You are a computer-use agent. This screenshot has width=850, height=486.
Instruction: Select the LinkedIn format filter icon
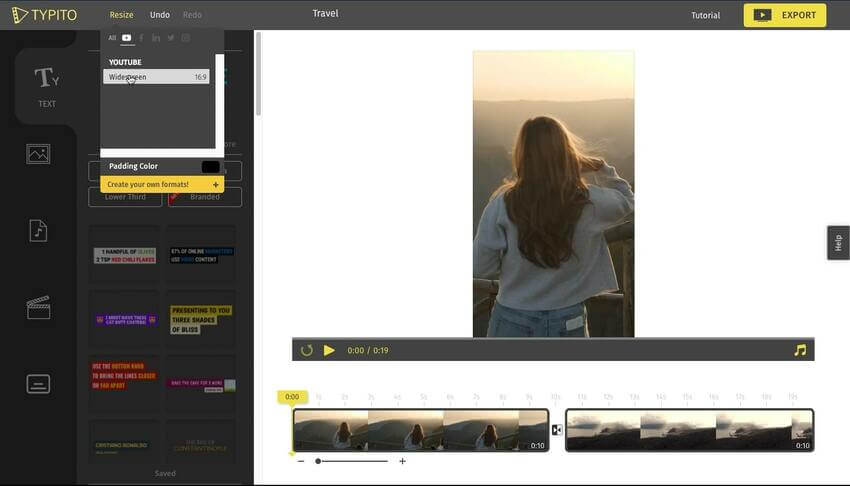coord(156,38)
